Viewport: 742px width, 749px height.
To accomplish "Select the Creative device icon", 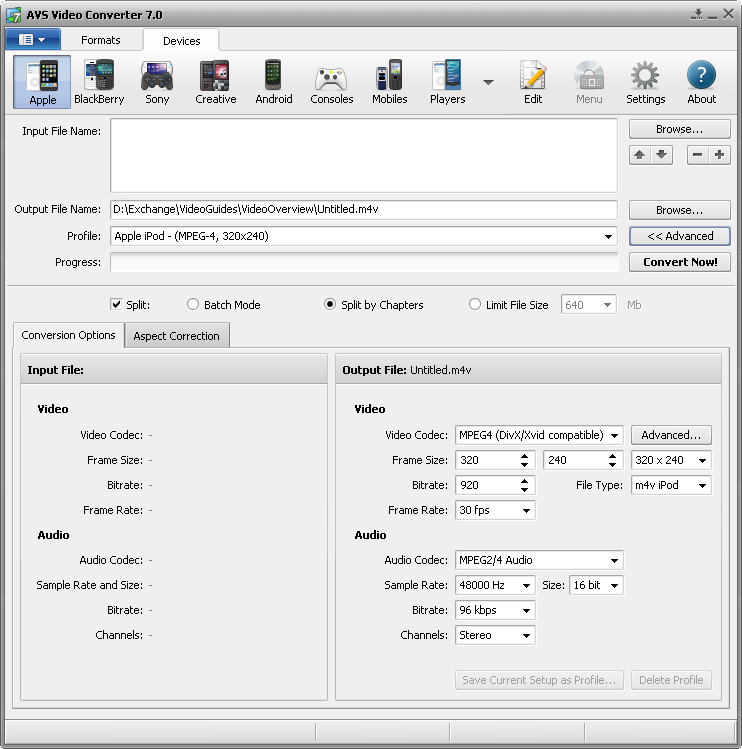I will pyautogui.click(x=215, y=82).
